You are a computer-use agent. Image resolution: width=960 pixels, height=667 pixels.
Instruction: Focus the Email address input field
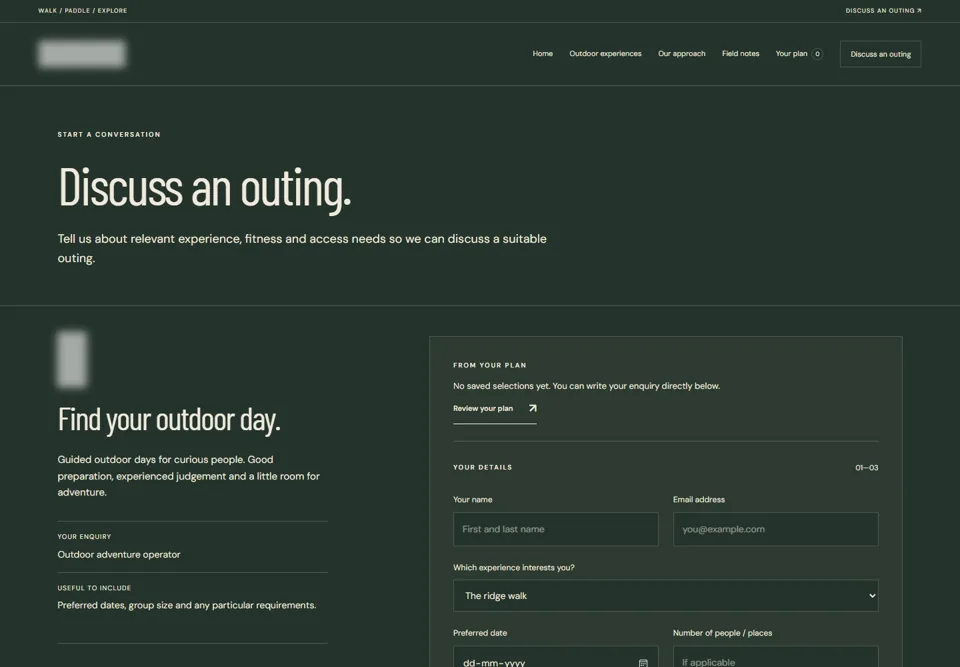tap(775, 529)
